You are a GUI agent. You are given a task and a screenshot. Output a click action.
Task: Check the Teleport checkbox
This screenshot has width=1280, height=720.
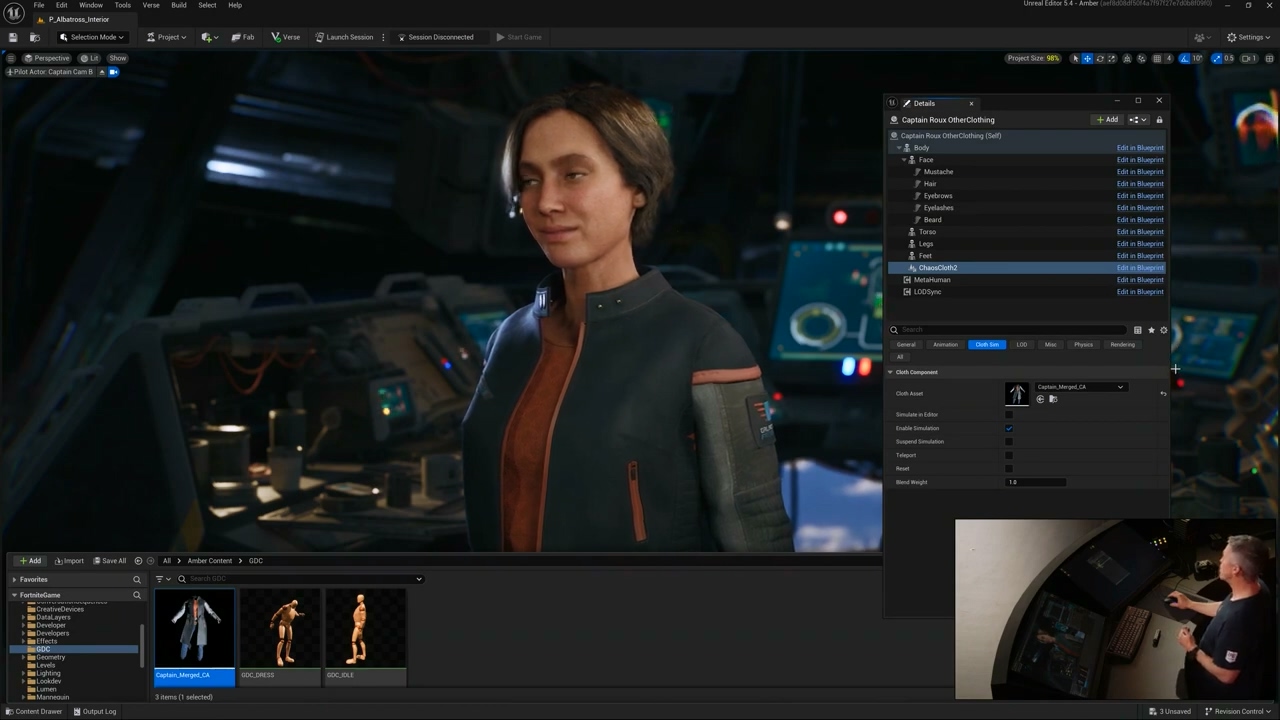pos(1009,455)
